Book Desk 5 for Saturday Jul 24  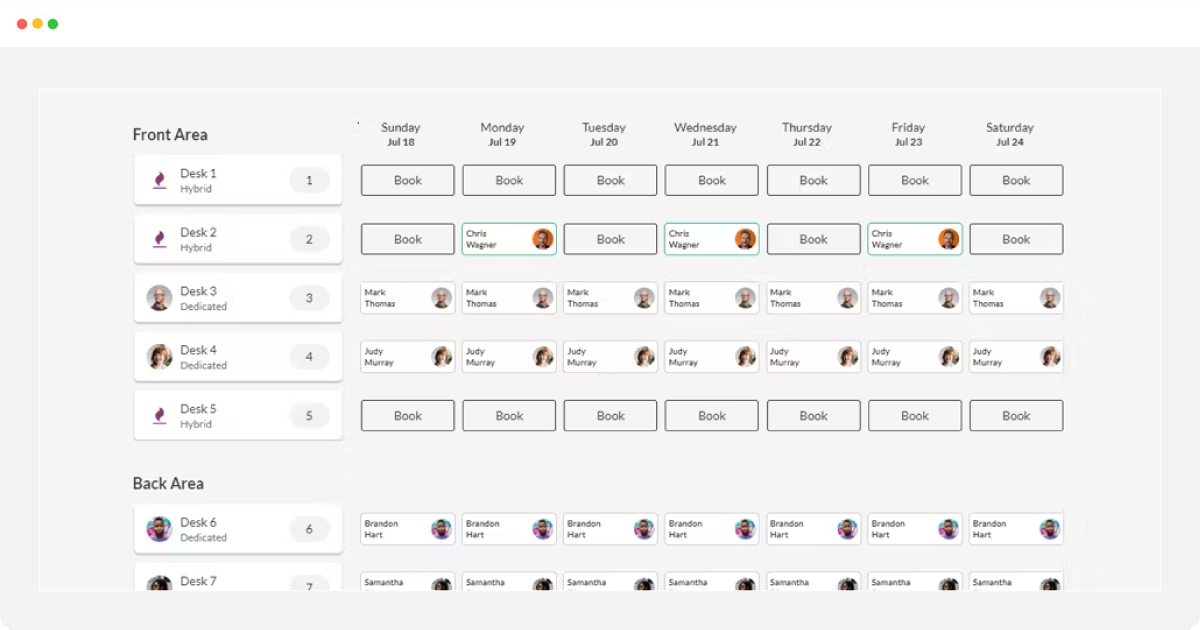pos(1016,416)
